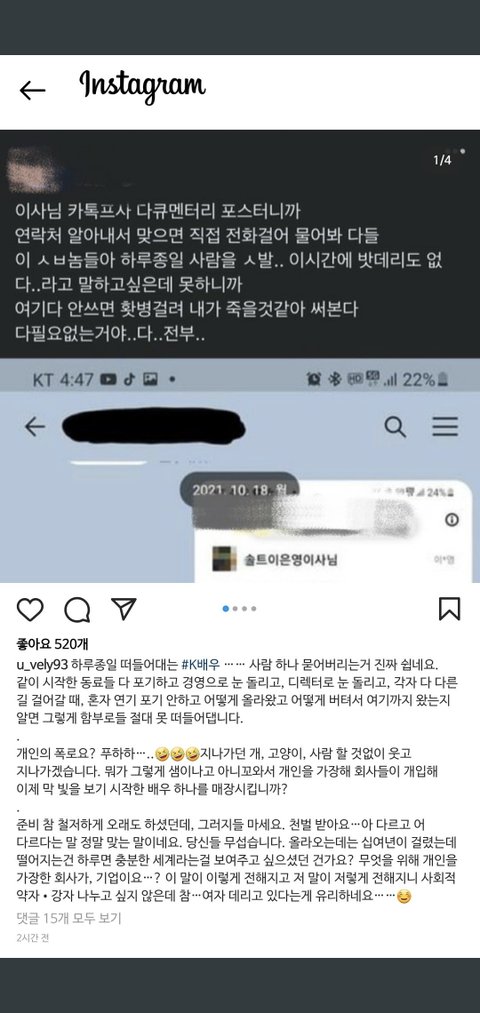
Task: Open the hamburger menu in the chat screenshot
Action: coord(445,426)
